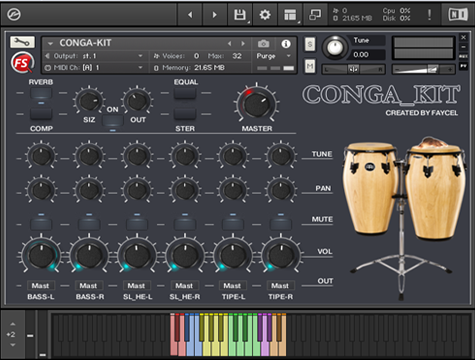Screen dimensions: 475x360
Task: Open BASS-L output Mast dropdown
Action: [40, 286]
